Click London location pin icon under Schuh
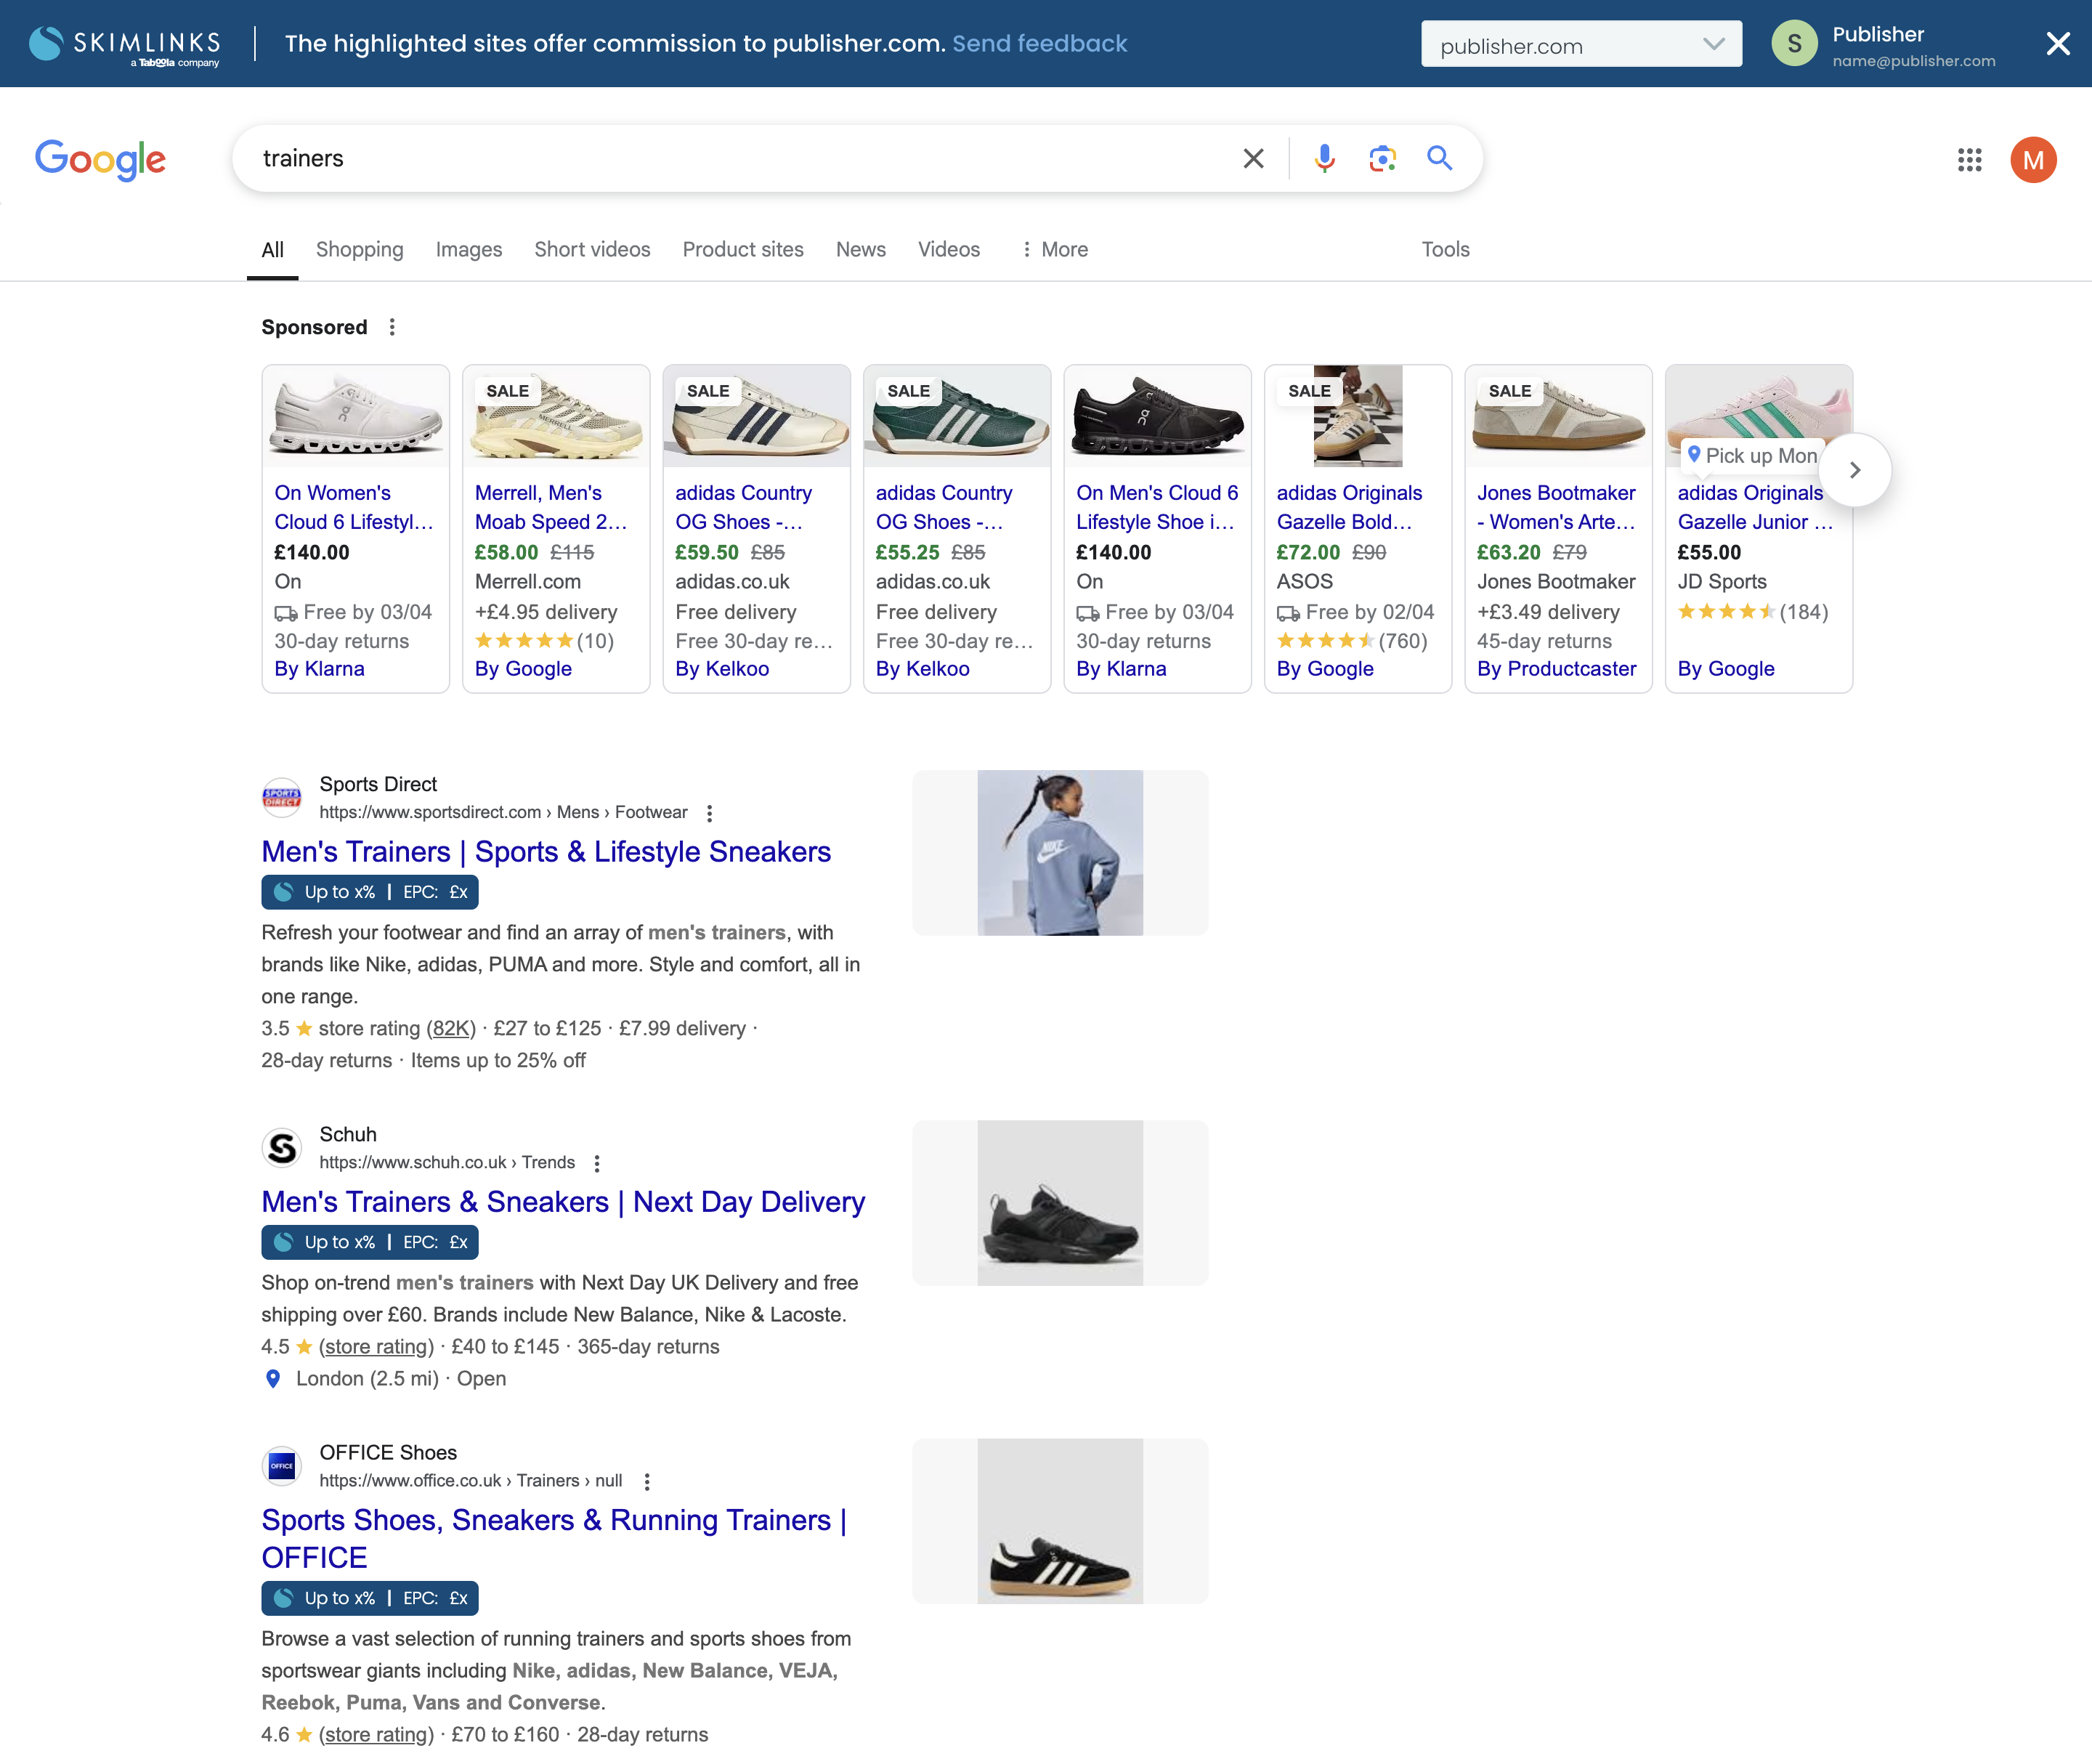Viewport: 2092px width, 1764px height. (x=273, y=1378)
